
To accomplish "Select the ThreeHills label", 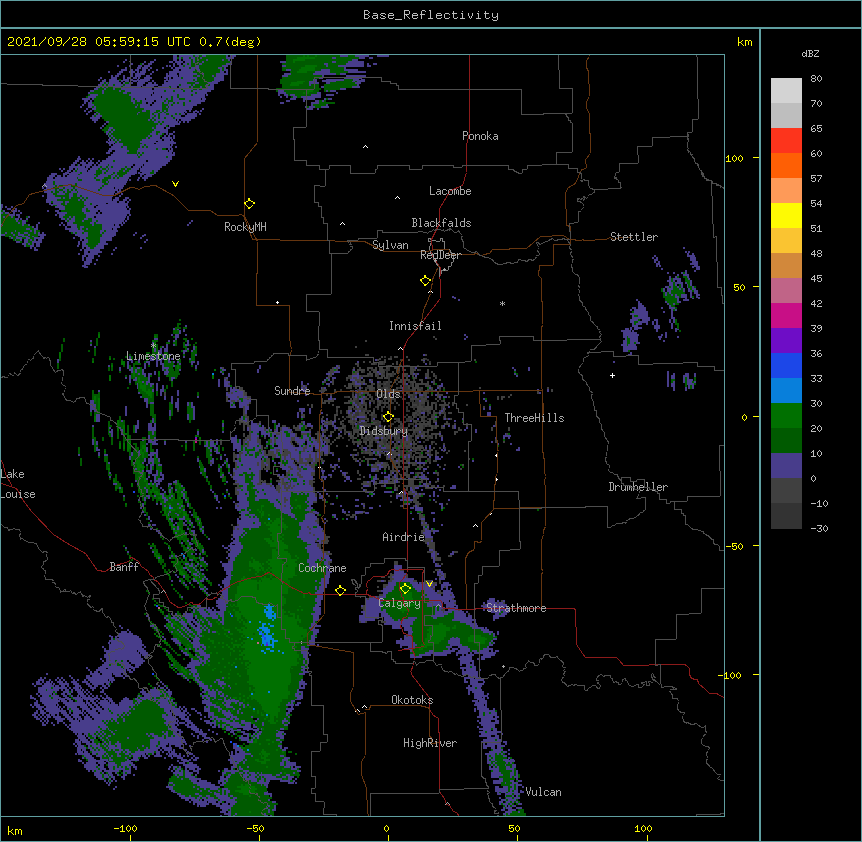I will 534,418.
